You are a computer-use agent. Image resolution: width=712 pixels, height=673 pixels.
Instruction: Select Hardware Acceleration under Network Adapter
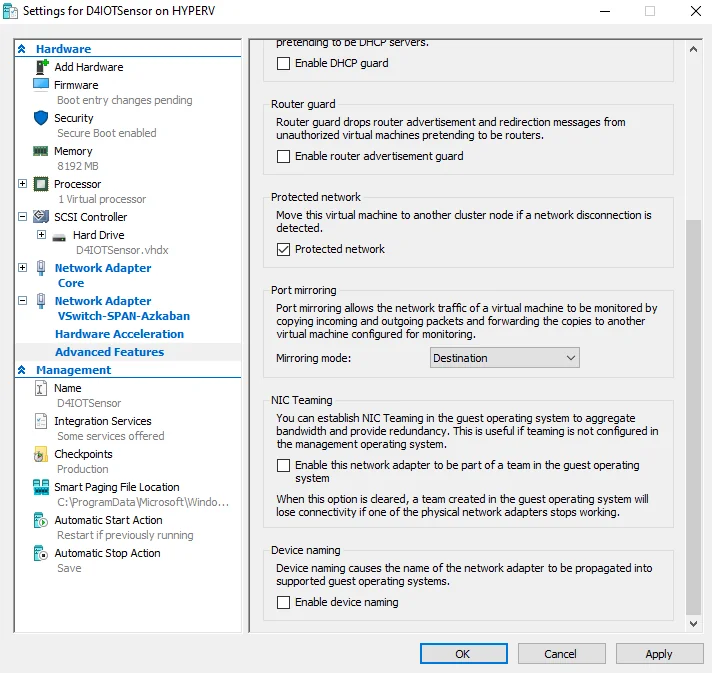click(119, 334)
